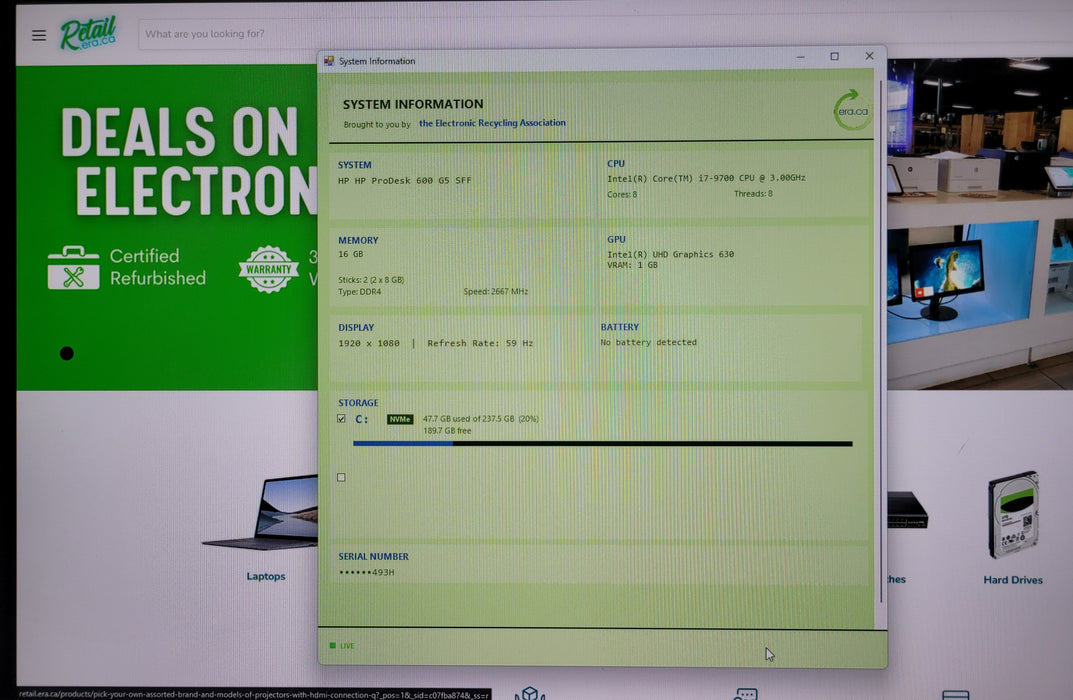
Task: Click the Certified Refurbished toolbox icon
Action: coord(73,268)
